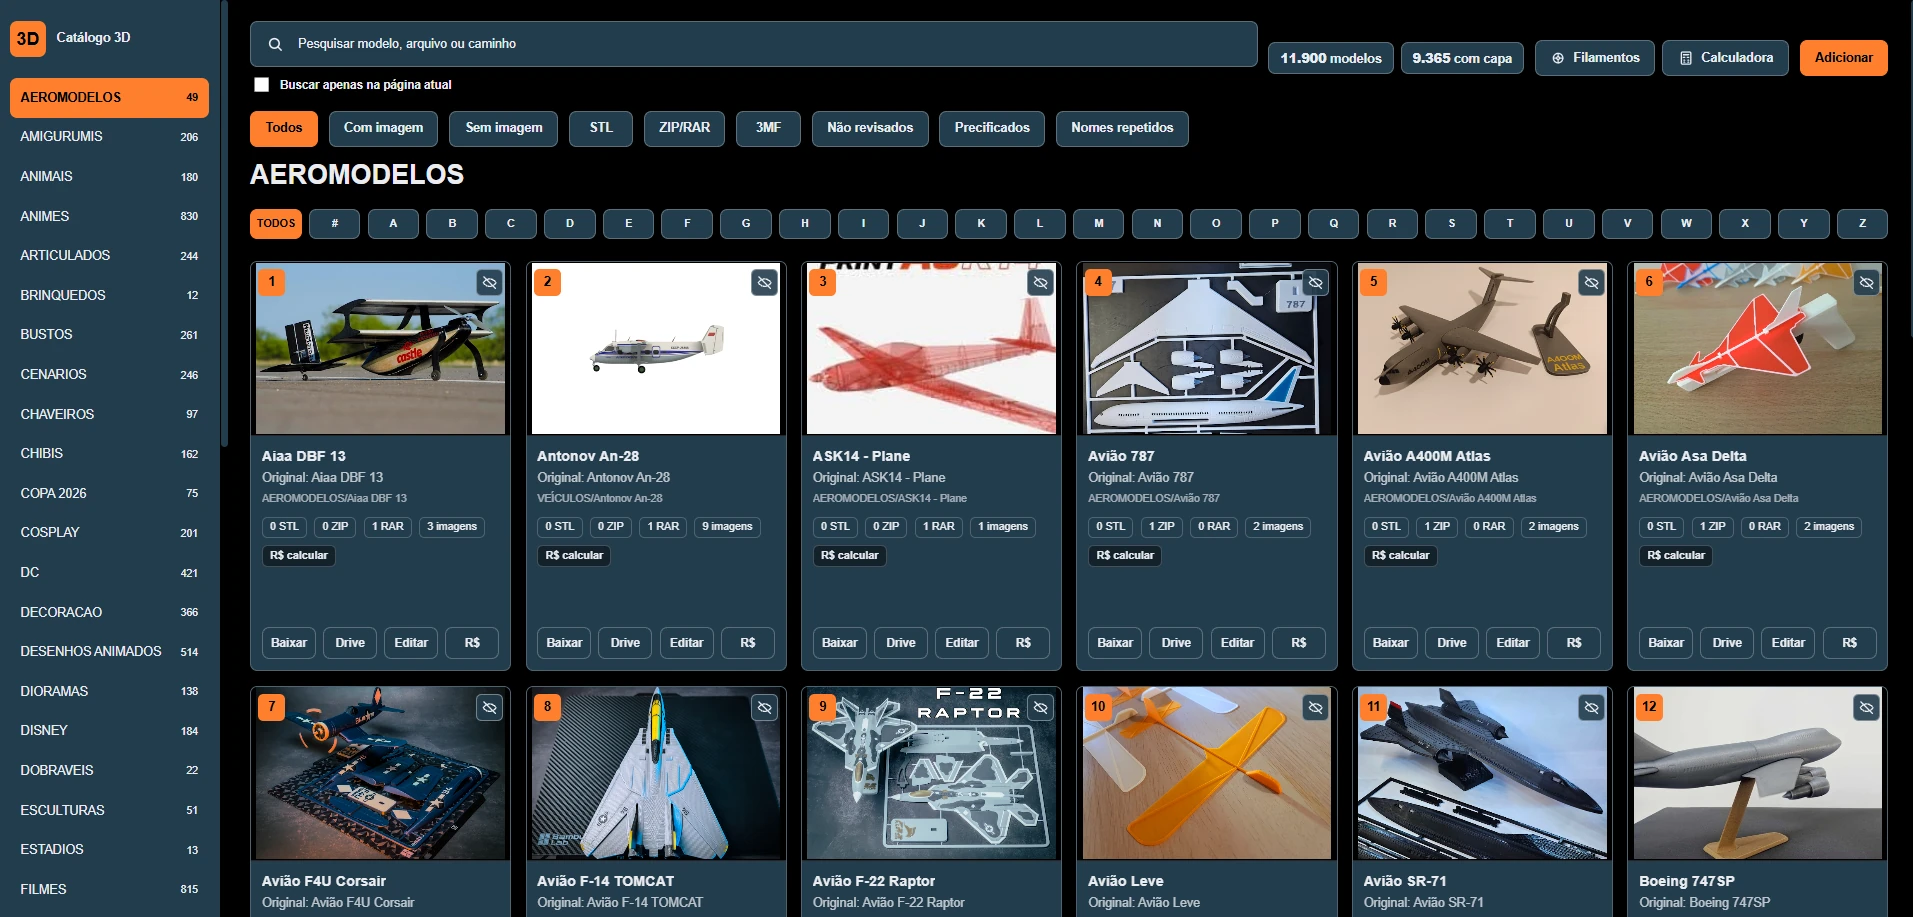1913x917 pixels.
Task: Filter models by letter A
Action: [393, 224]
